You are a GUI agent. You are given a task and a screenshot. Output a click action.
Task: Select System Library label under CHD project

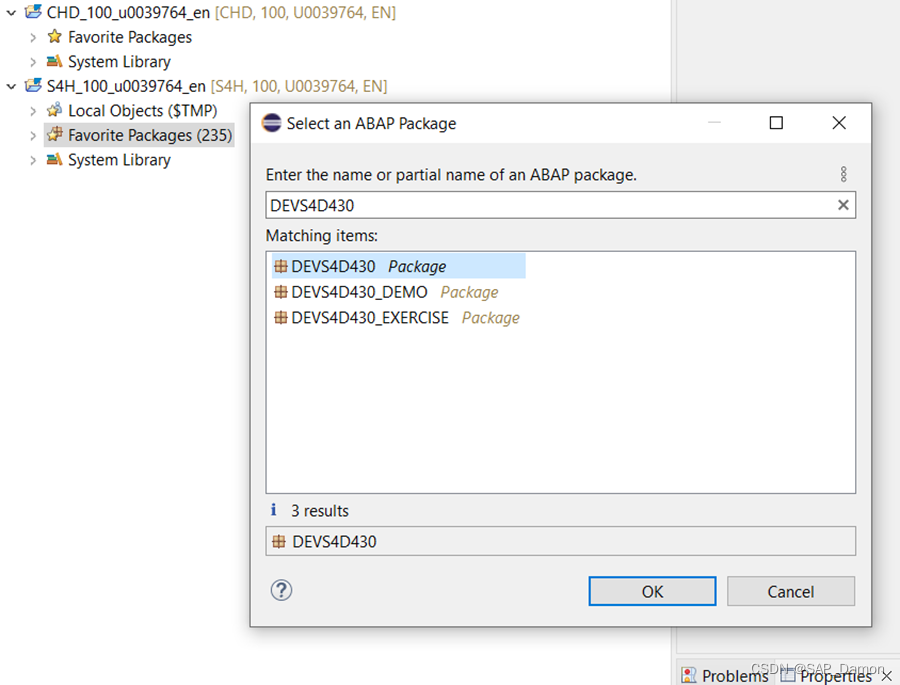tap(119, 62)
